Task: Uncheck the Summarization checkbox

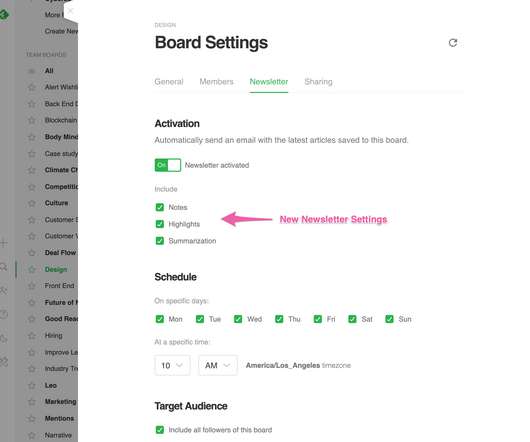Action: click(160, 241)
